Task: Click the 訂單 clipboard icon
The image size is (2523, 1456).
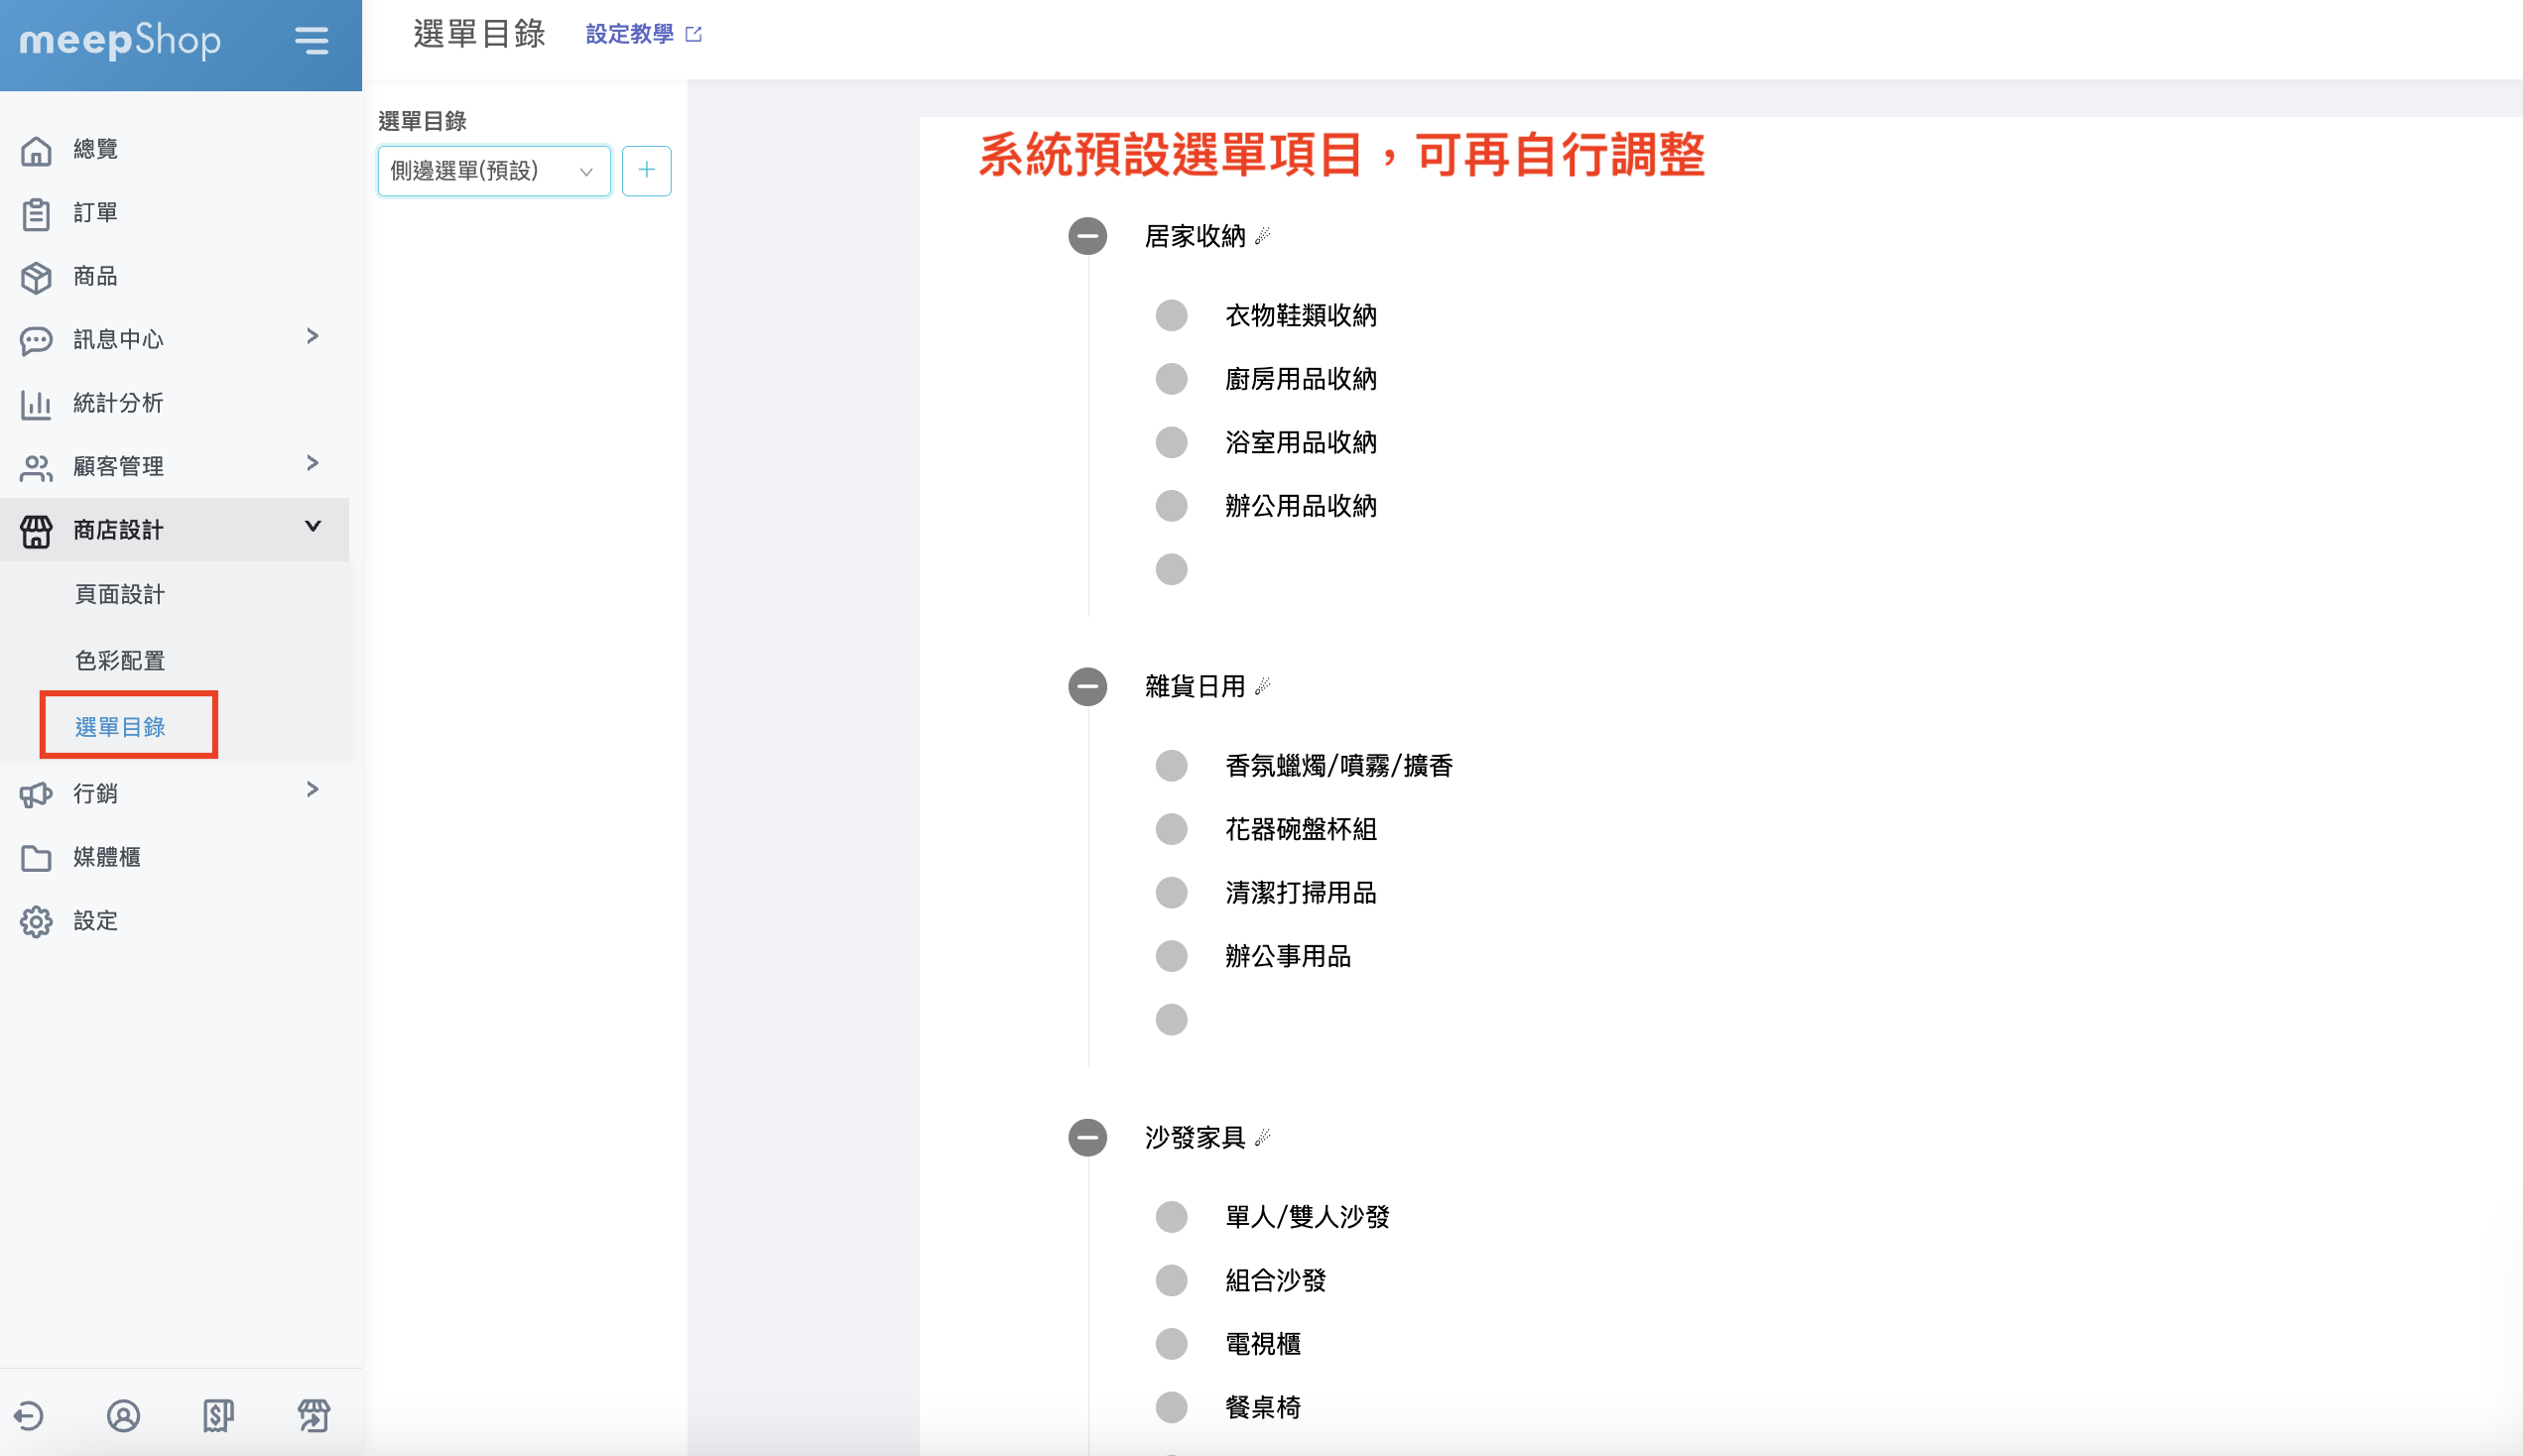Action: point(36,214)
